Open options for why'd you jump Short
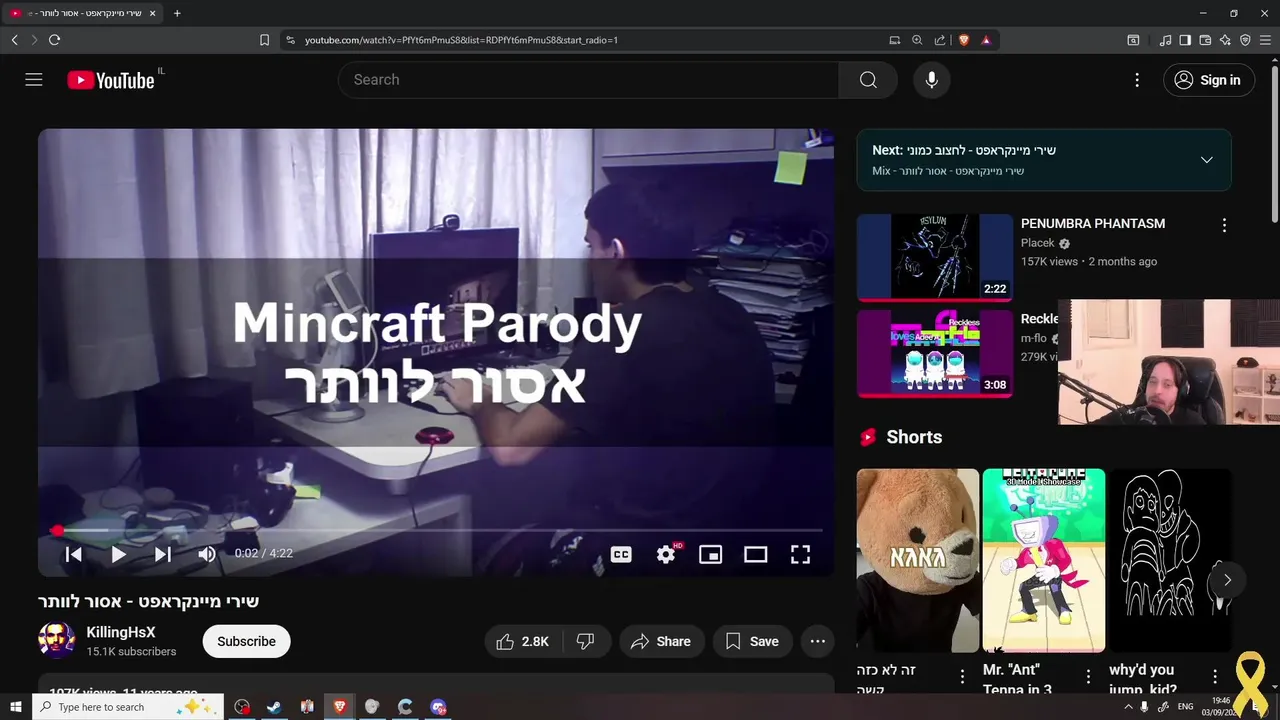 (x=1215, y=677)
